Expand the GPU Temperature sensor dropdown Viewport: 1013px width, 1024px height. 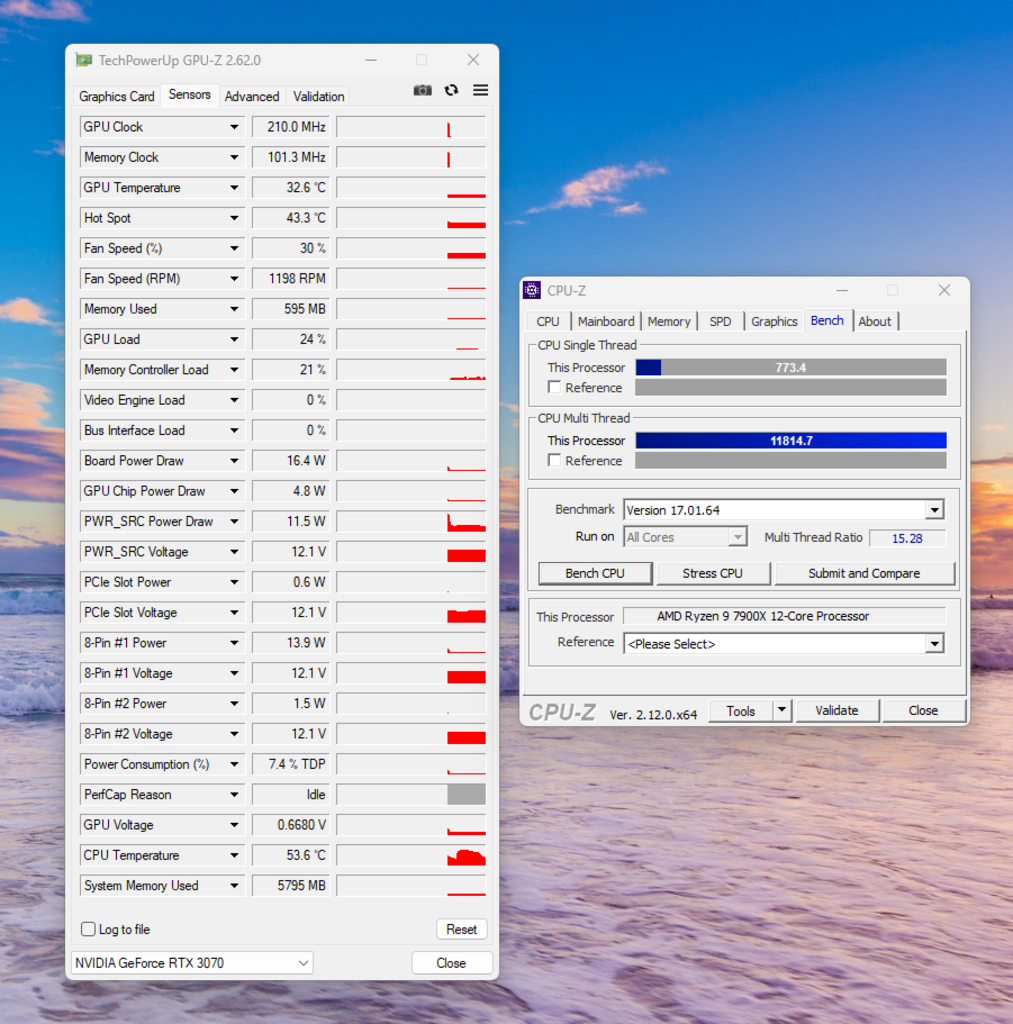(234, 187)
